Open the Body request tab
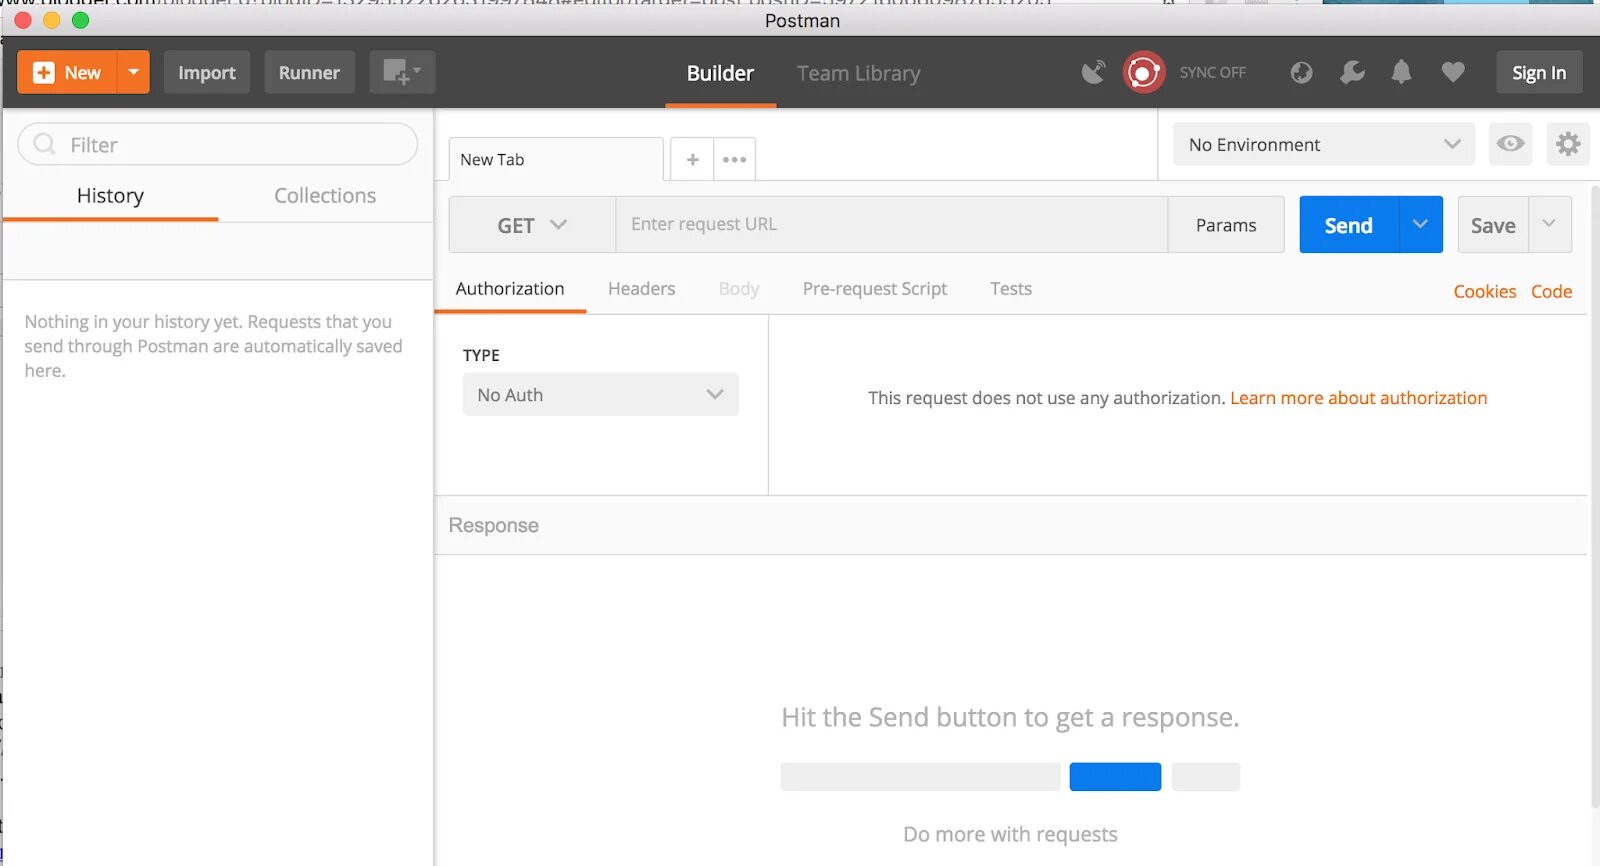 pyautogui.click(x=739, y=289)
